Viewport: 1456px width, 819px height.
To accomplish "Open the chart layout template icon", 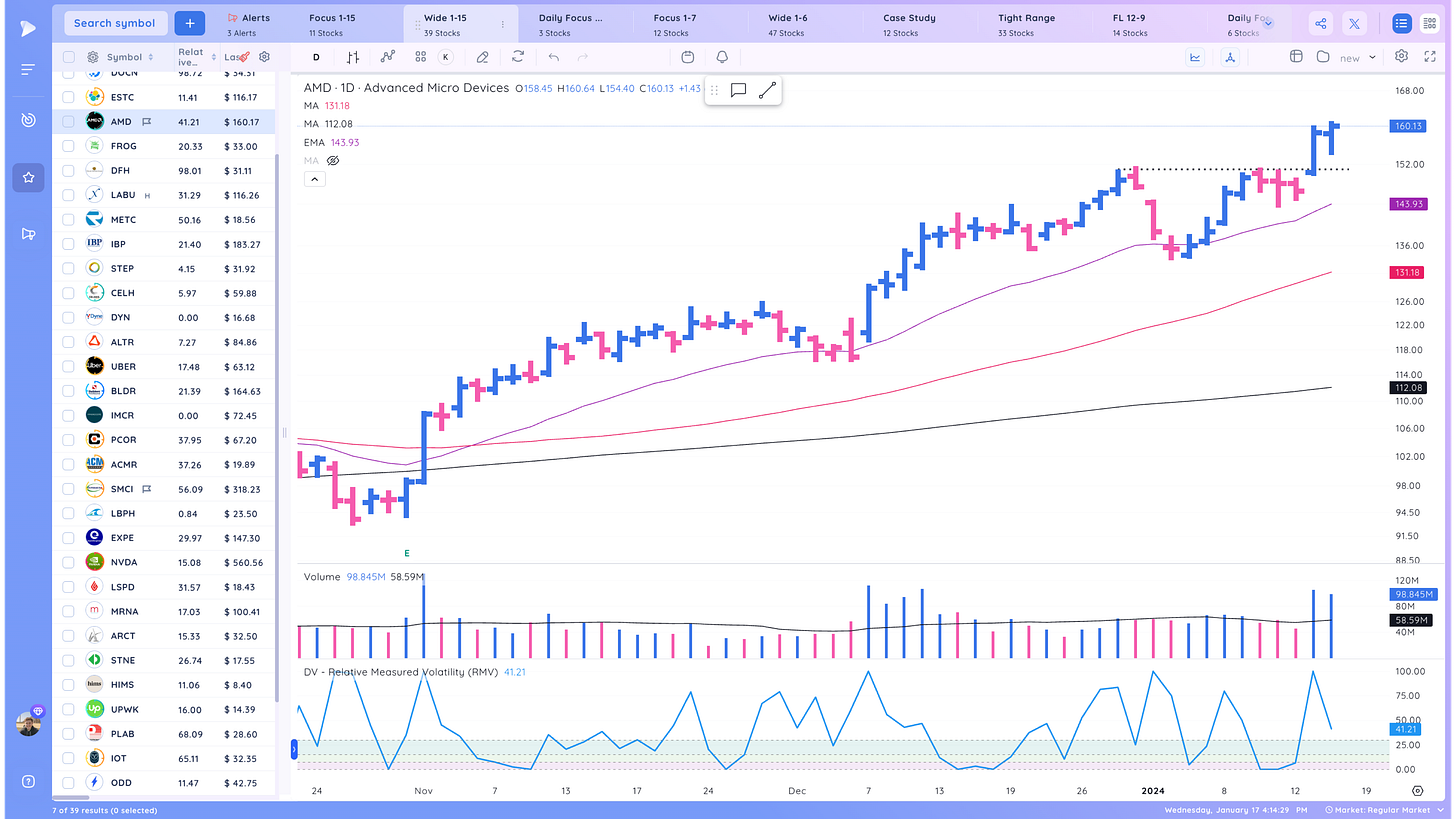I will point(1296,57).
